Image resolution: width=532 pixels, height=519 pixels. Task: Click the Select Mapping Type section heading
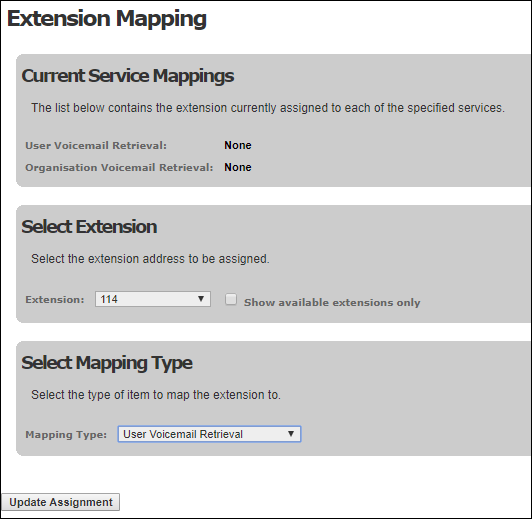[107, 363]
